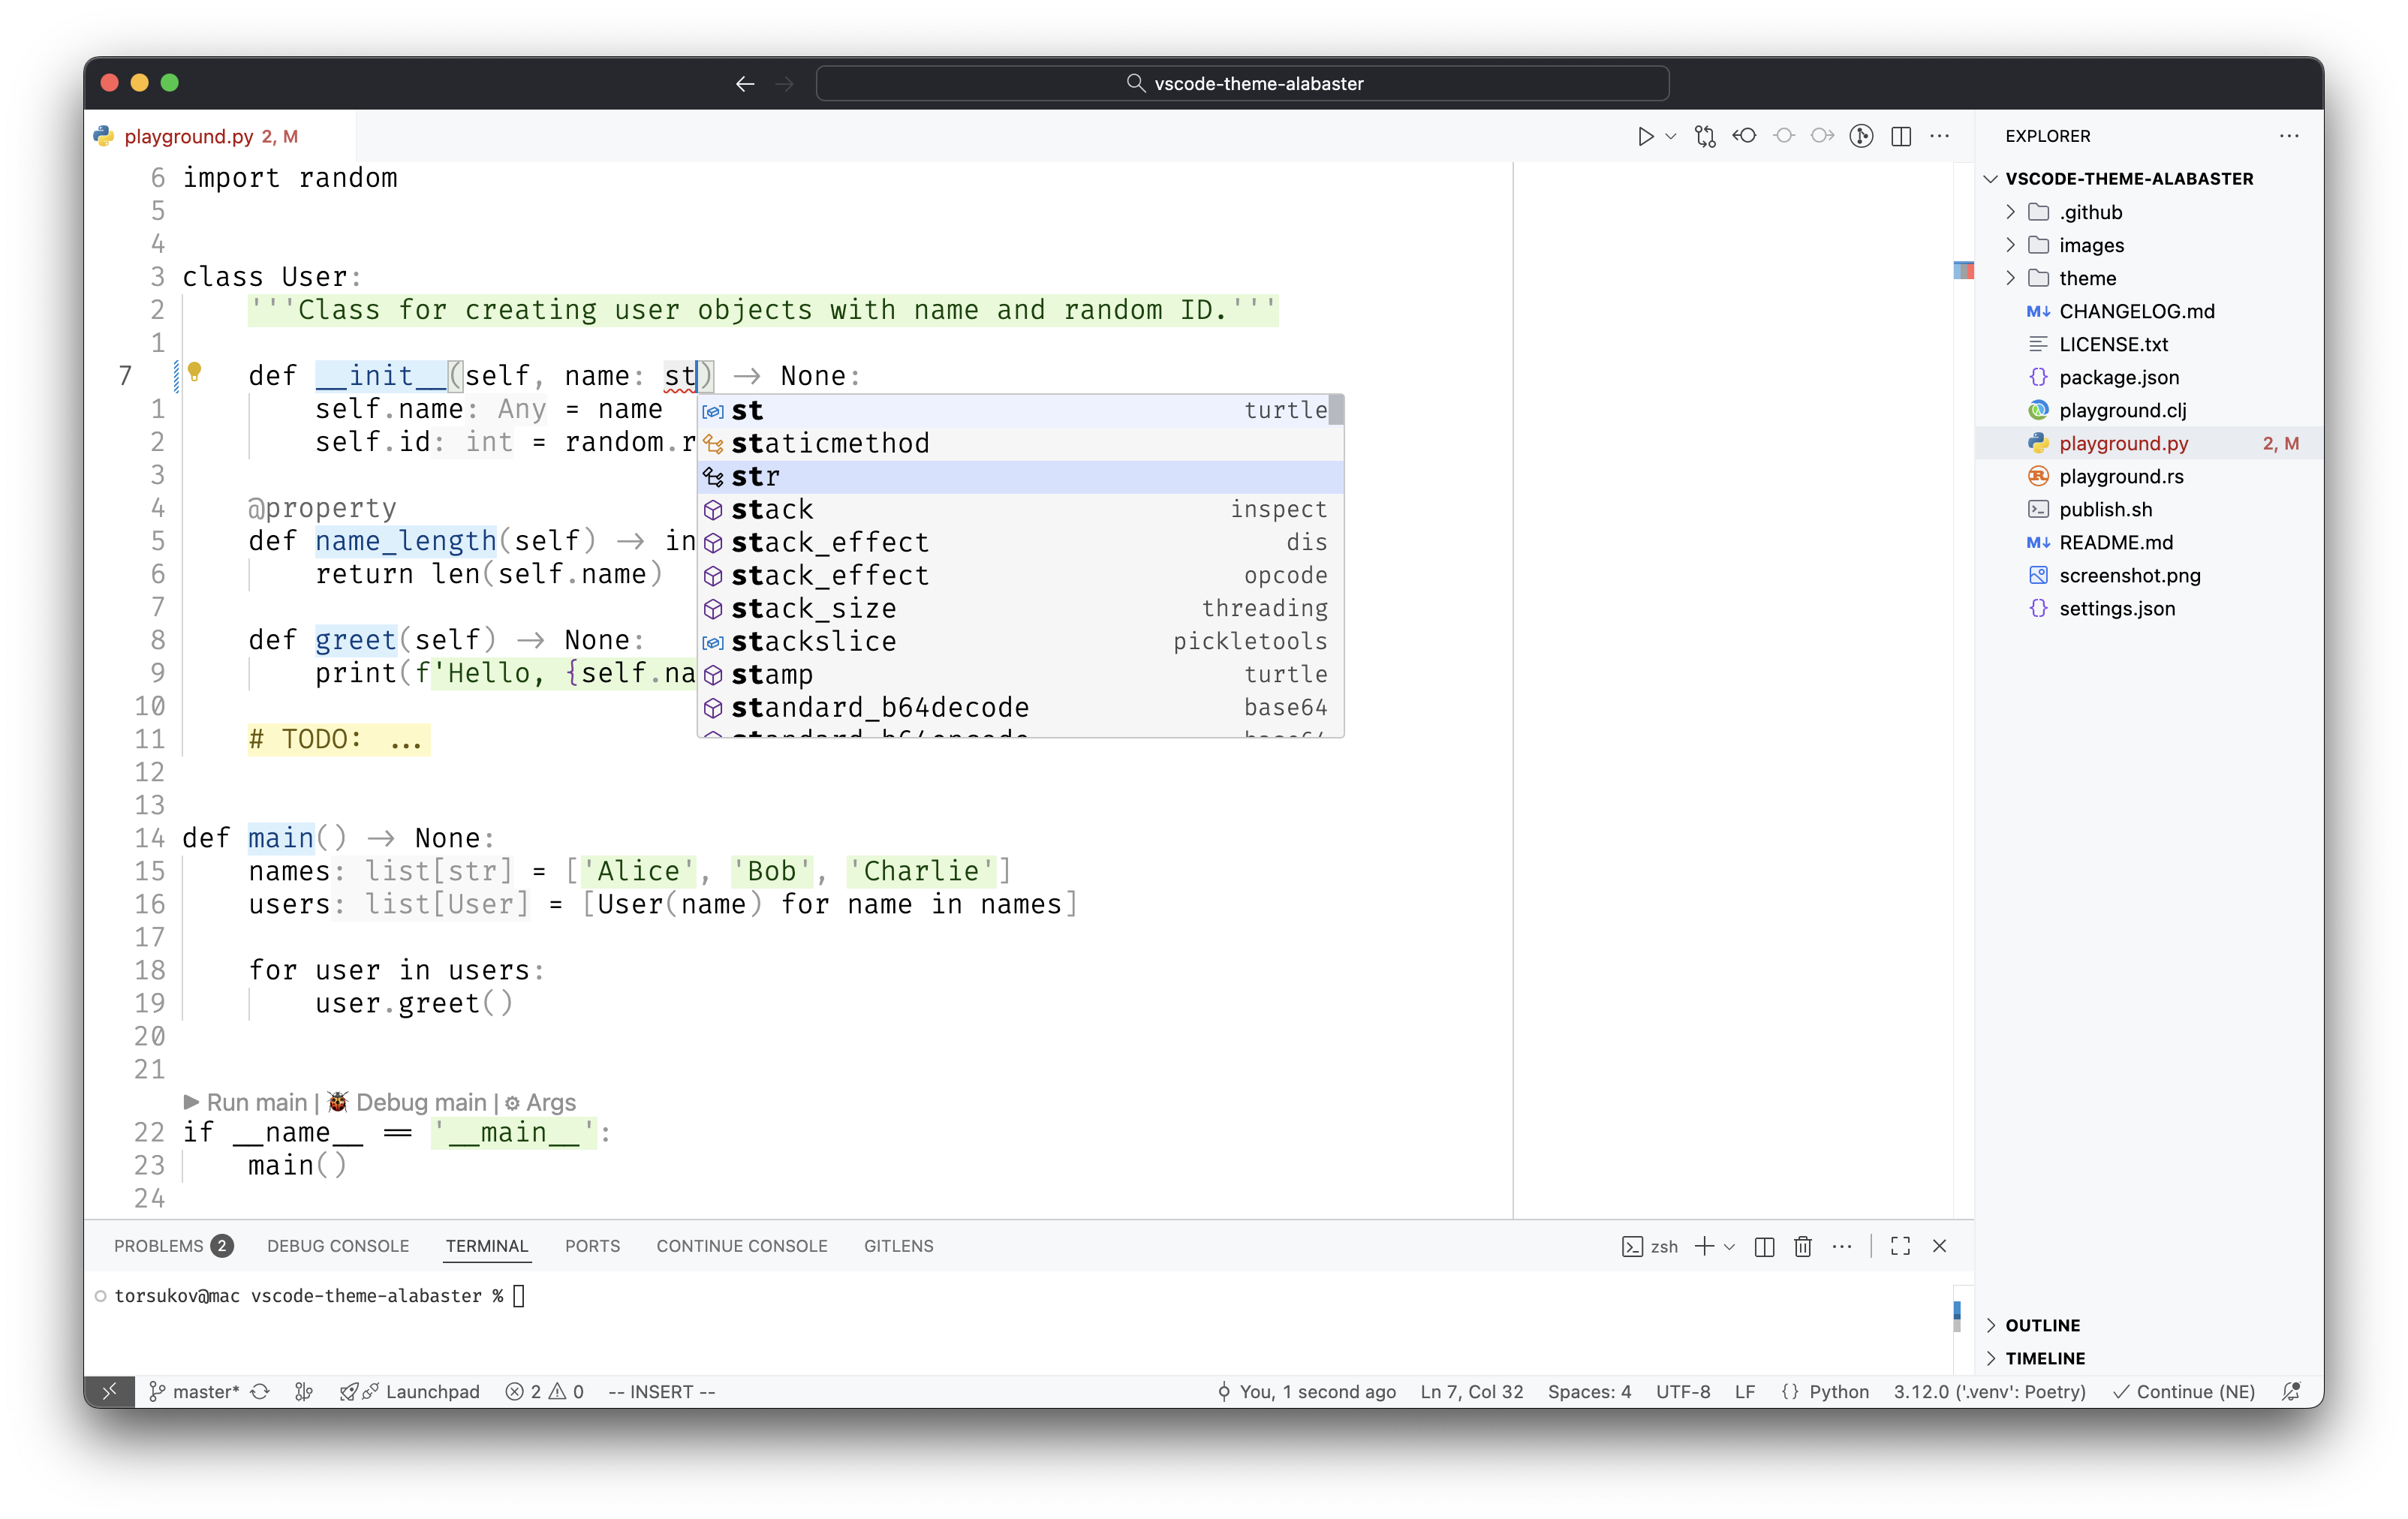Toggle Continue (NE) autocomplete status
This screenshot has width=2408, height=1519.
click(x=2184, y=1391)
